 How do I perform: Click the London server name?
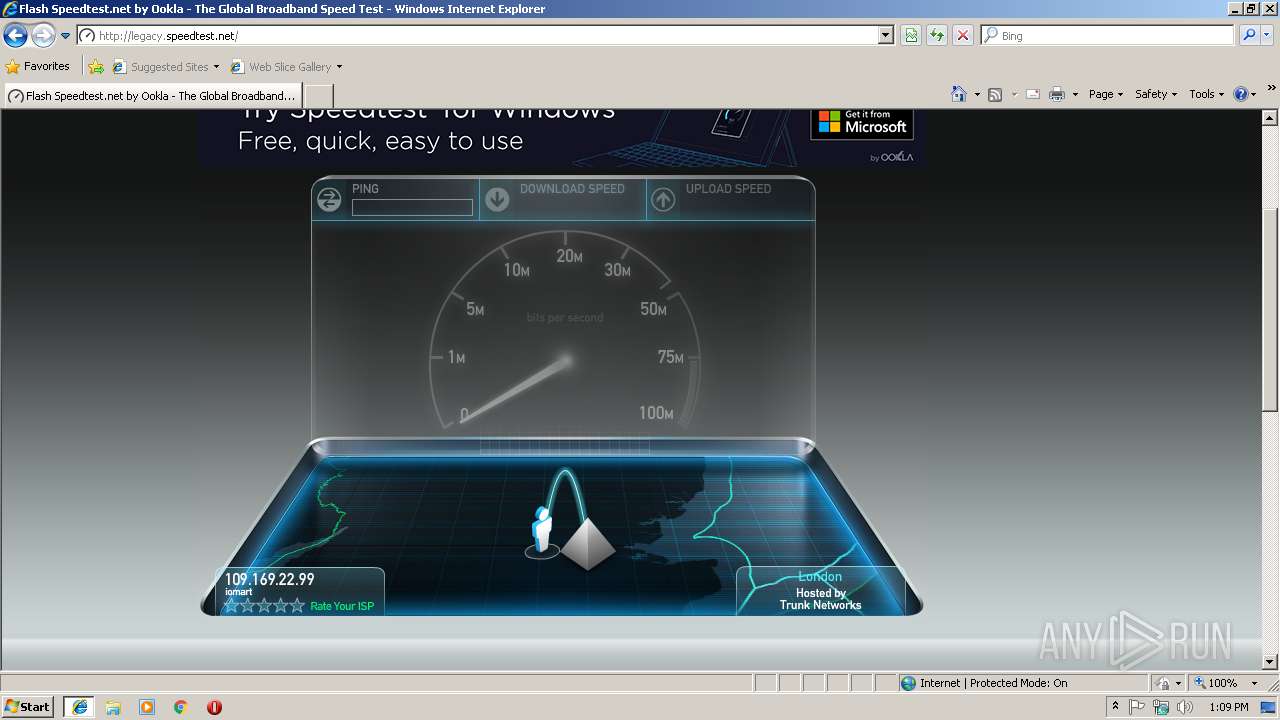coord(820,577)
